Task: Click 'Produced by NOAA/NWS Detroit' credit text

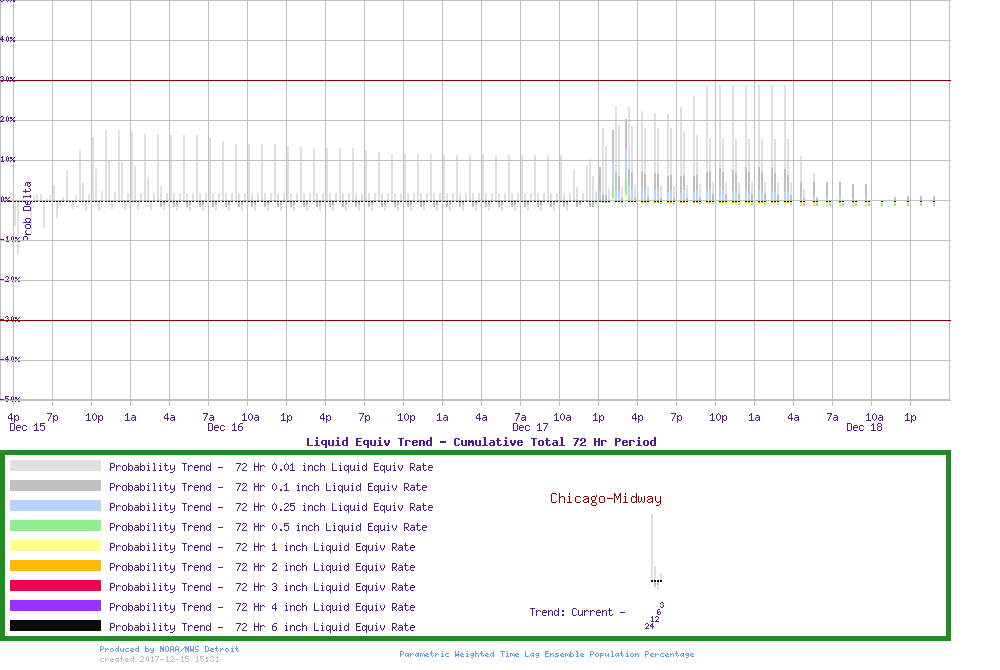Action: 169,649
